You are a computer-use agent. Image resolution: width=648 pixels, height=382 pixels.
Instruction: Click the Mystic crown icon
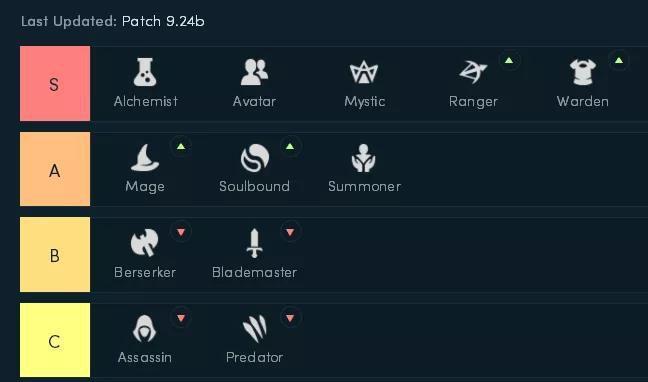click(364, 72)
